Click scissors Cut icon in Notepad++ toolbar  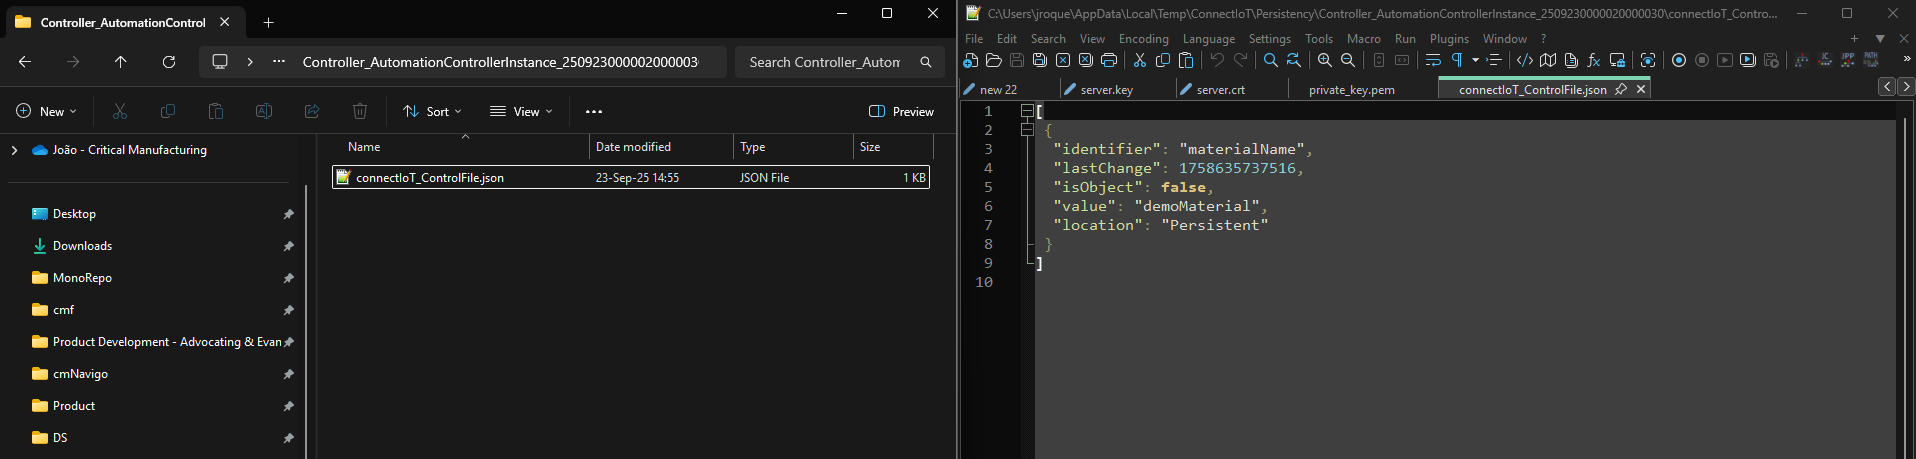[x=1139, y=60]
